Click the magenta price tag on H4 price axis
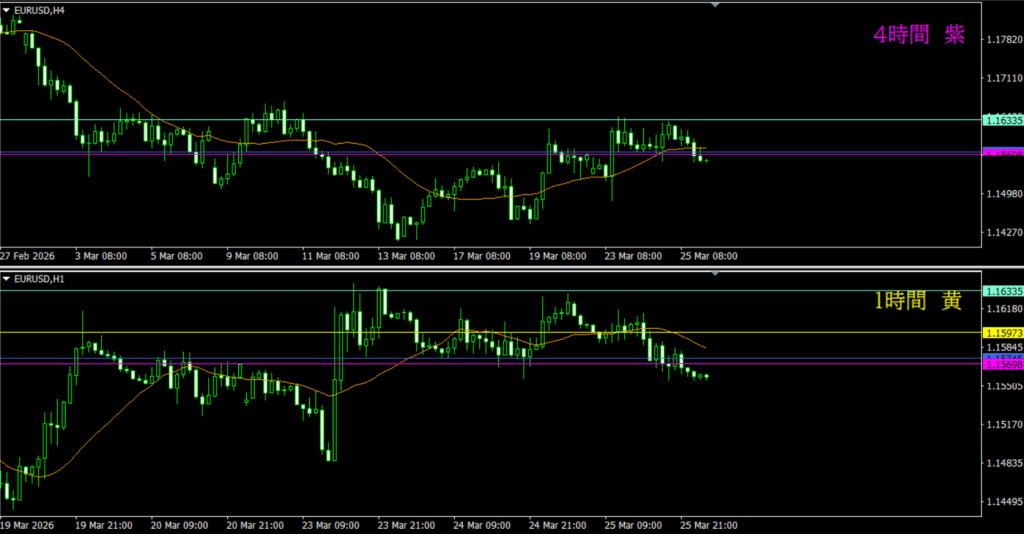This screenshot has height=534, width=1024. click(x=1002, y=154)
